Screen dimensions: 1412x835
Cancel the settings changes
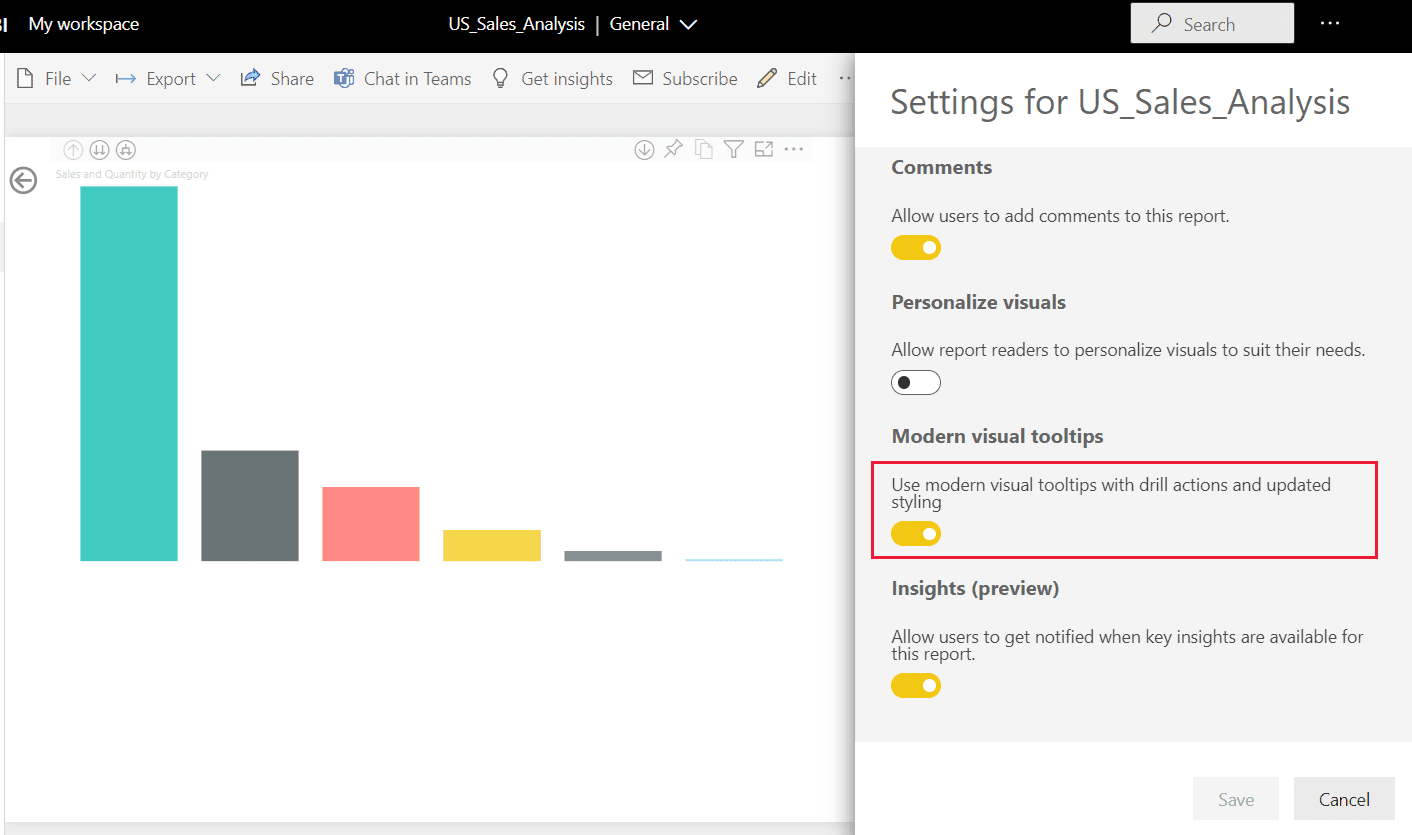(1344, 799)
